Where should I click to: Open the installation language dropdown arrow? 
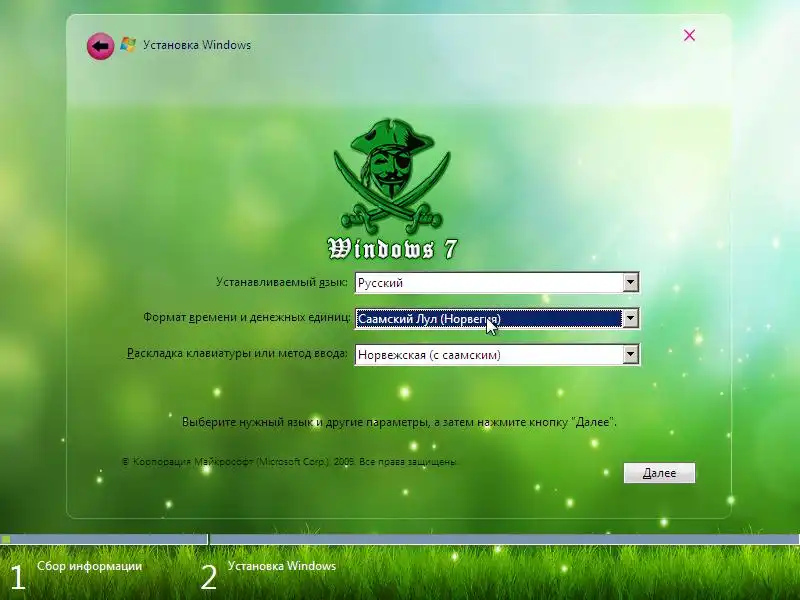[631, 282]
